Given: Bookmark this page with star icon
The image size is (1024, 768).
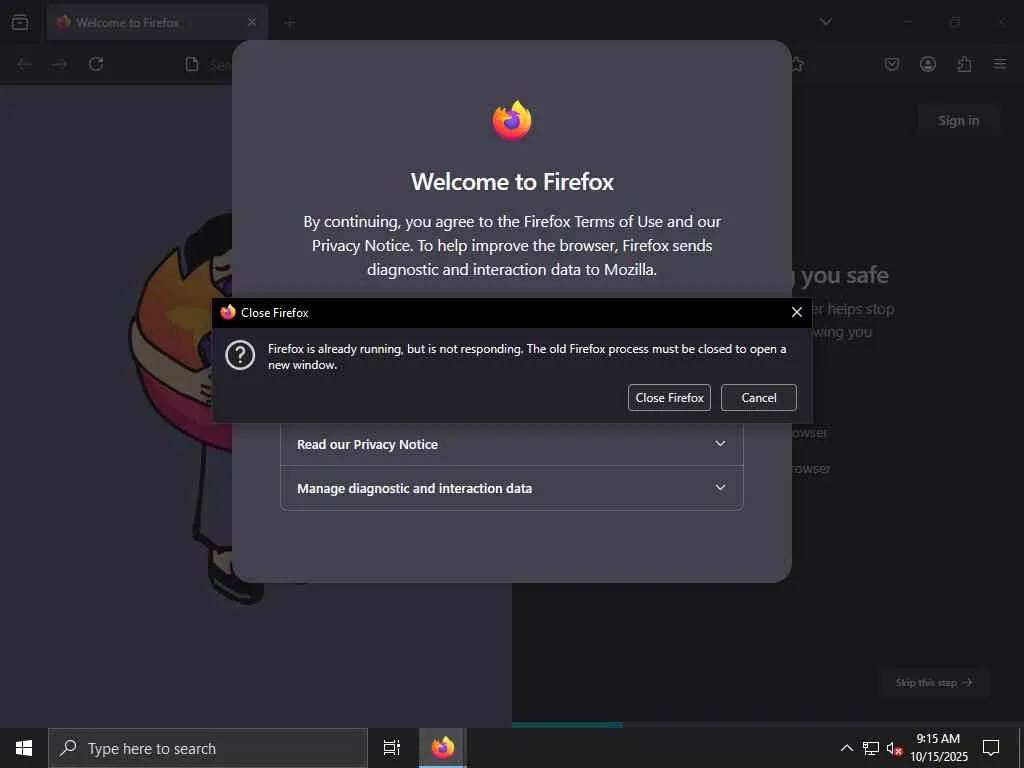Looking at the screenshot, I should [x=797, y=64].
